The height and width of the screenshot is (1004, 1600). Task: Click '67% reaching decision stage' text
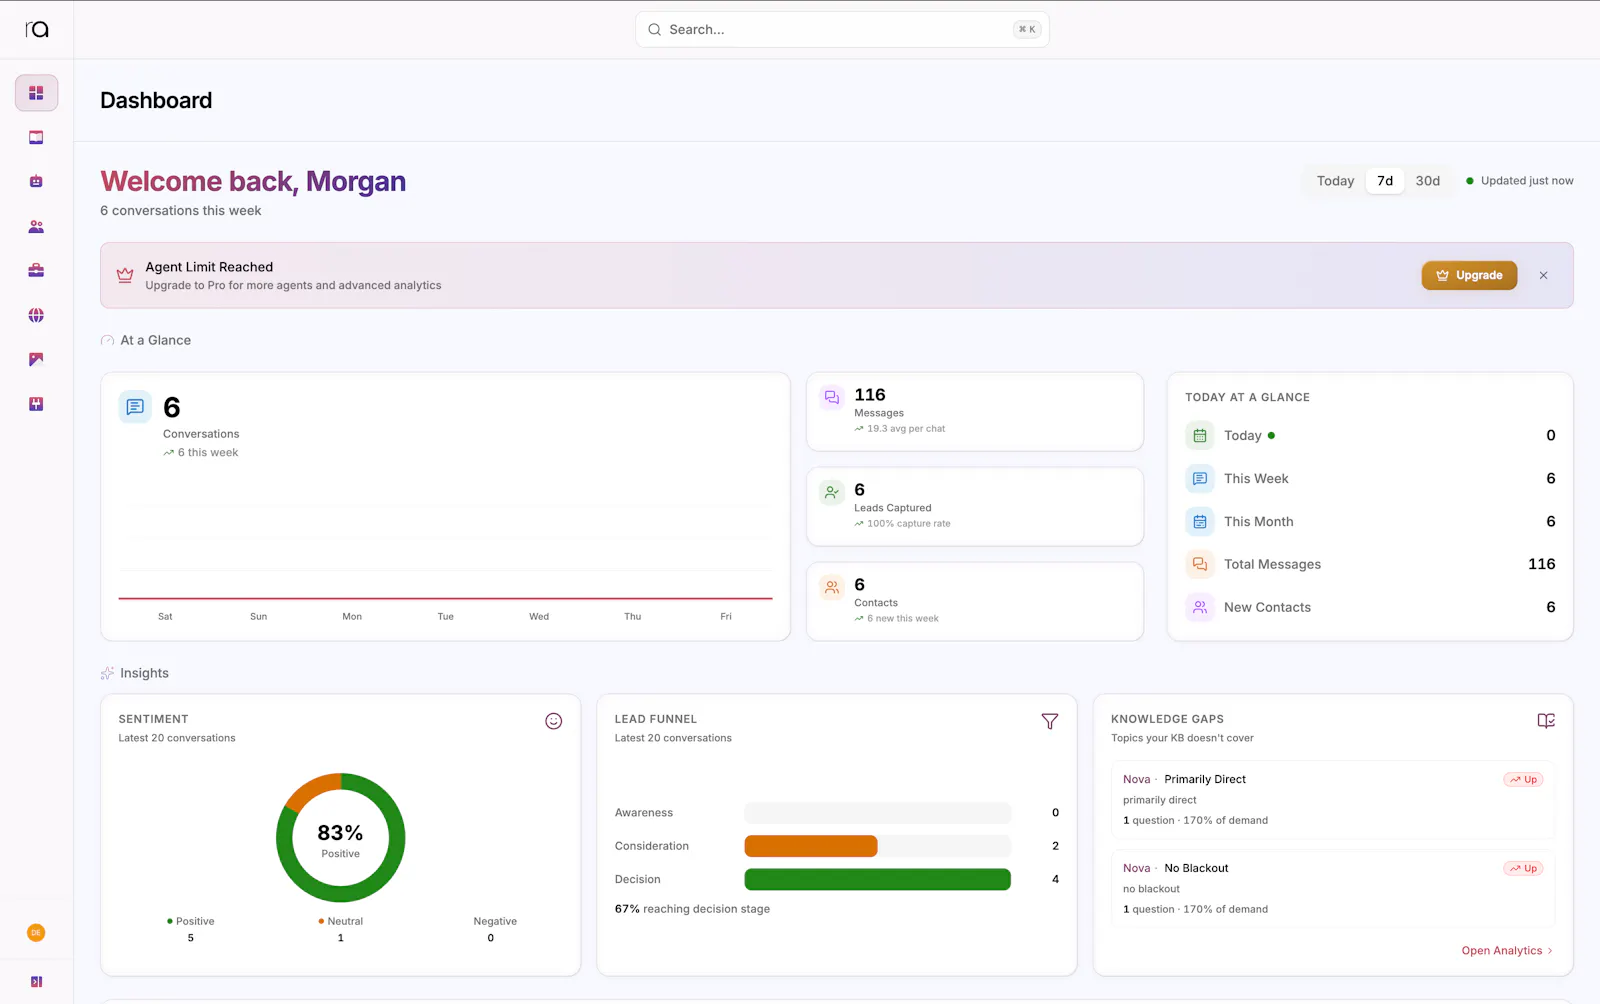(692, 909)
